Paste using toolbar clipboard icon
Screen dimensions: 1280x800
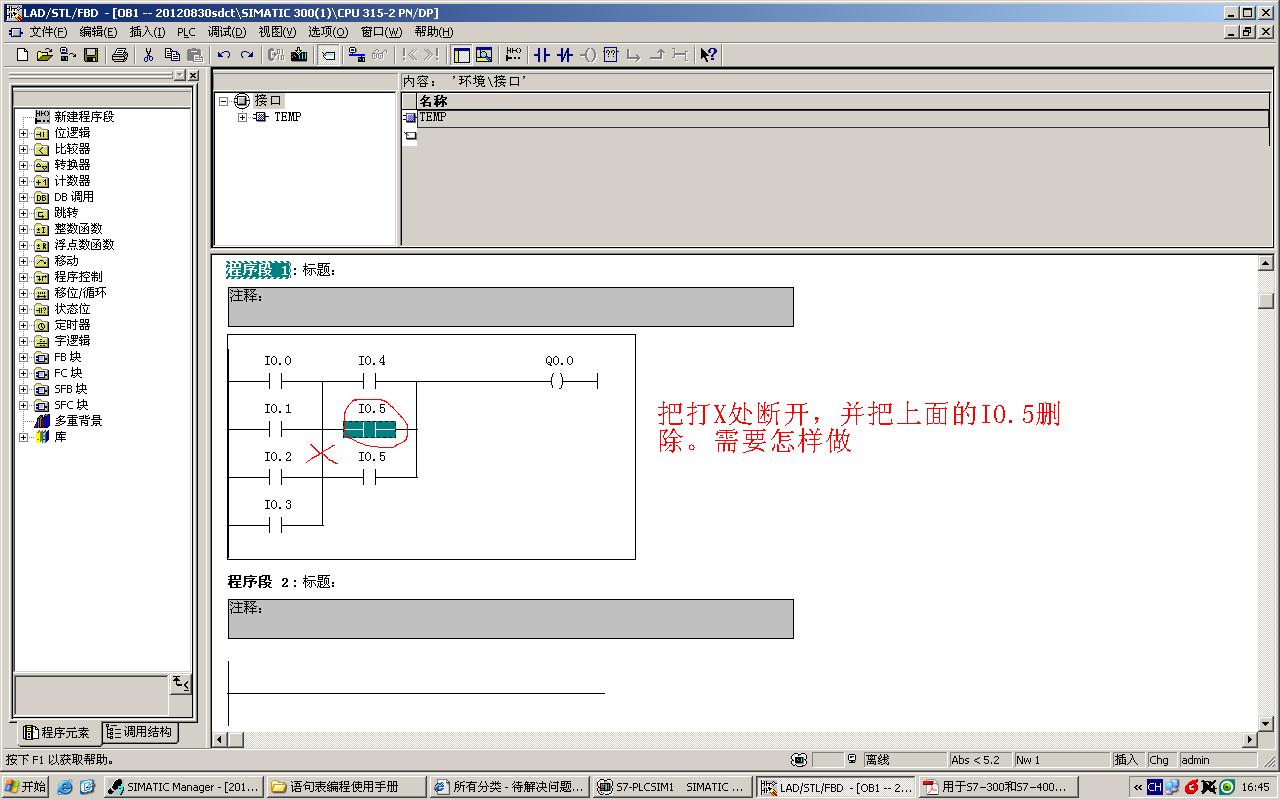[195, 55]
